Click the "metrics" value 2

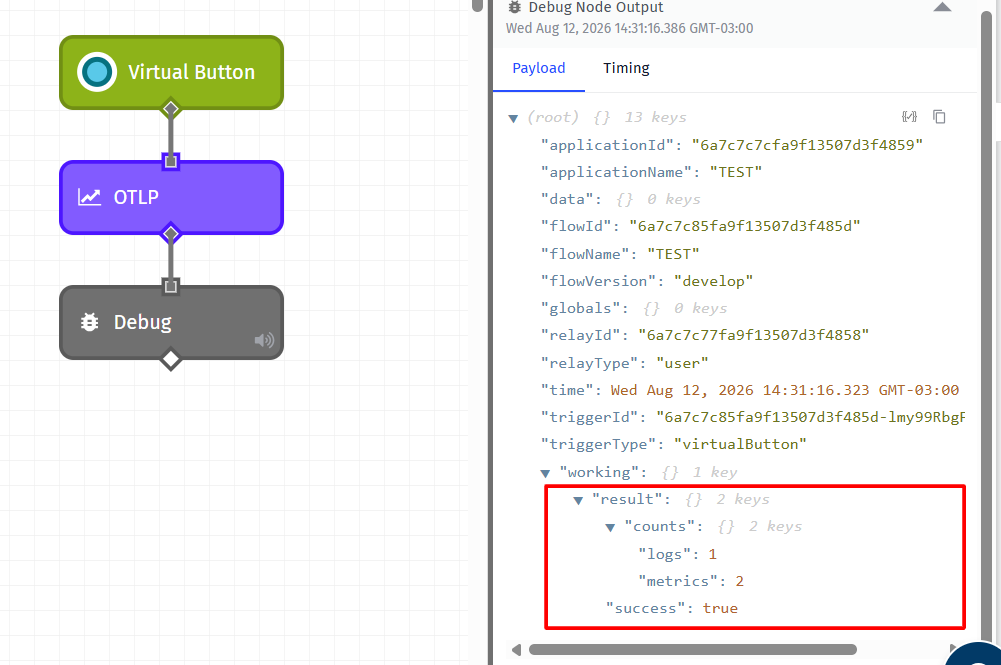739,581
